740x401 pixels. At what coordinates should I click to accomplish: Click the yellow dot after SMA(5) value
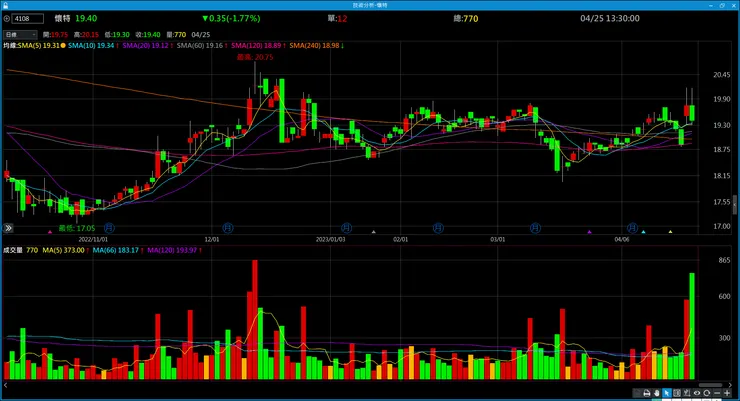(63, 46)
